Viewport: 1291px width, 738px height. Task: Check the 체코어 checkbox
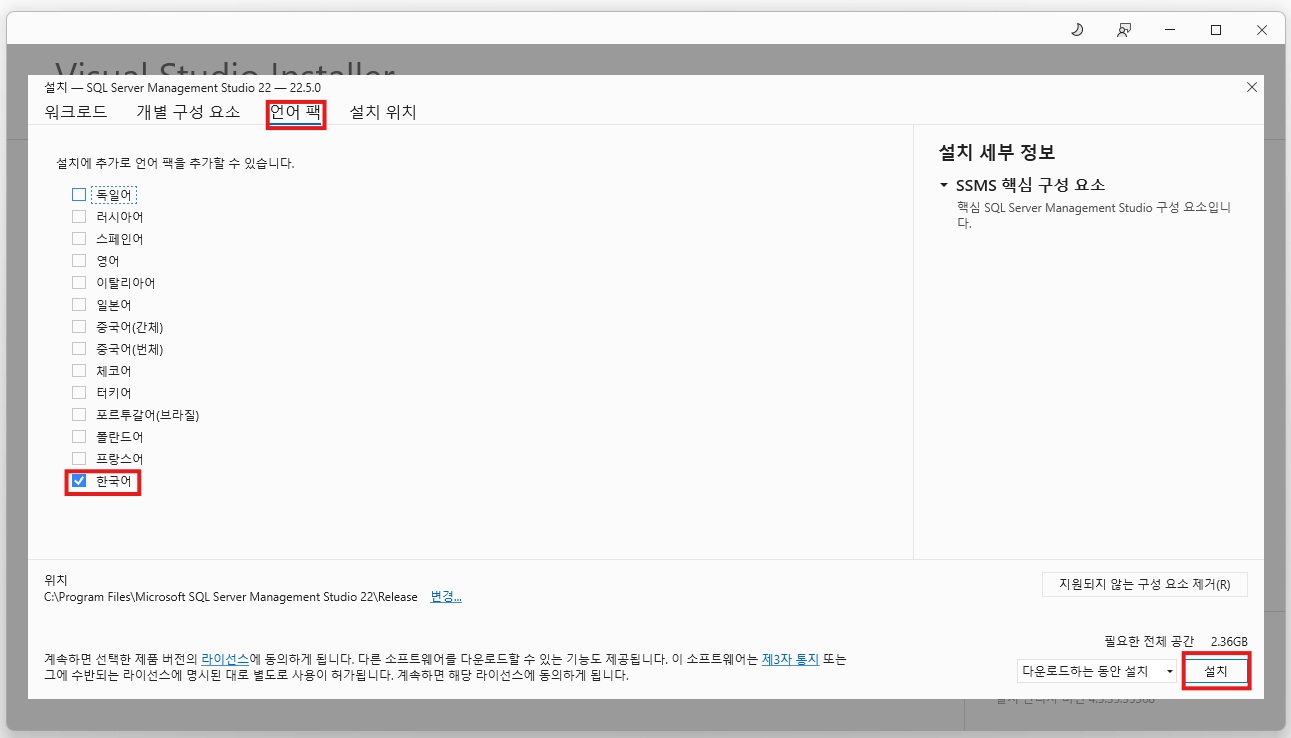79,371
